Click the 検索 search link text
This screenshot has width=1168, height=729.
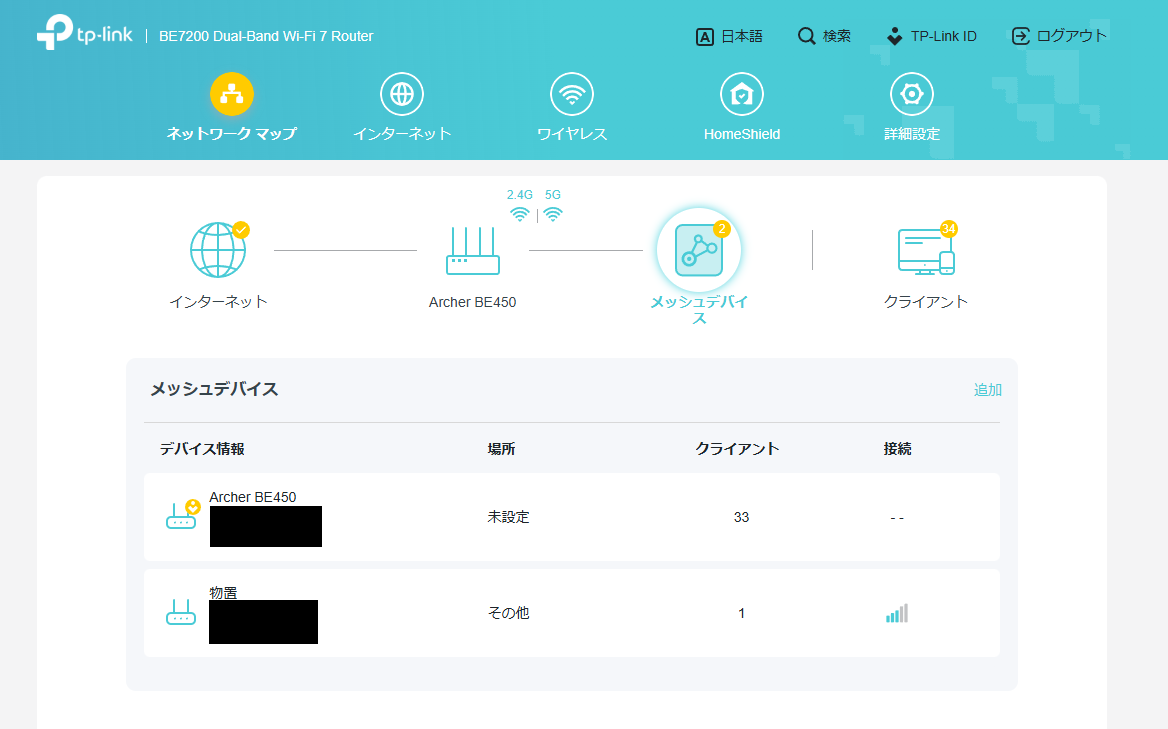point(837,36)
